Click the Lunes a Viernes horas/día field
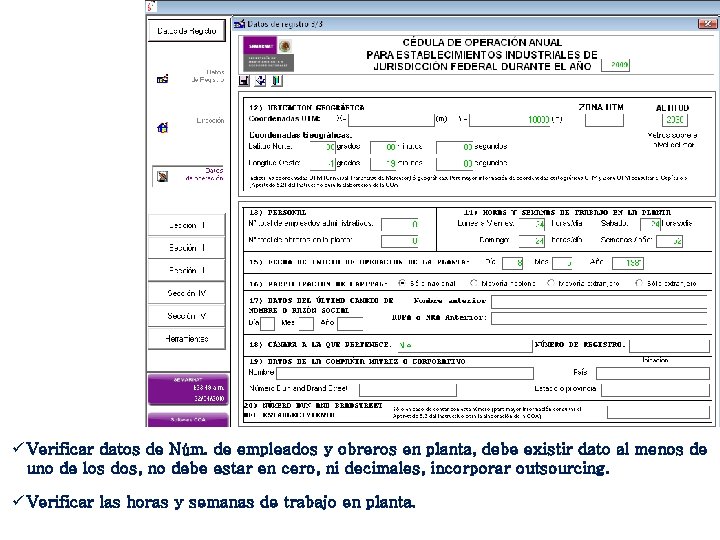The height and width of the screenshot is (540, 720). (531, 224)
